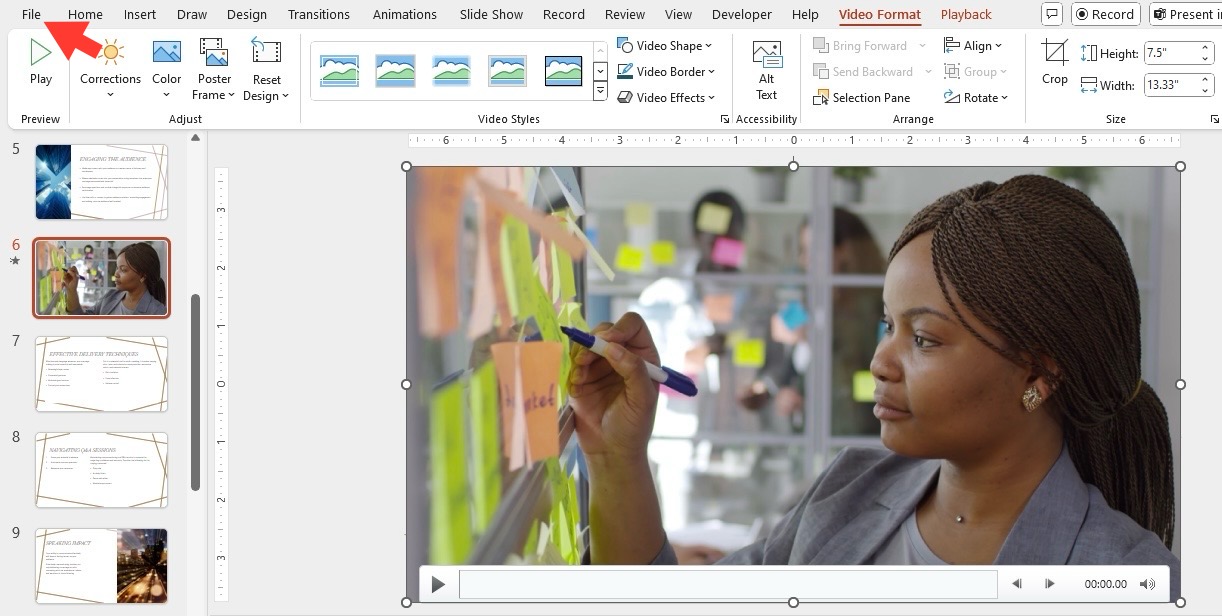Open the Video Effects dropdown
1222x616 pixels.
click(x=666, y=97)
